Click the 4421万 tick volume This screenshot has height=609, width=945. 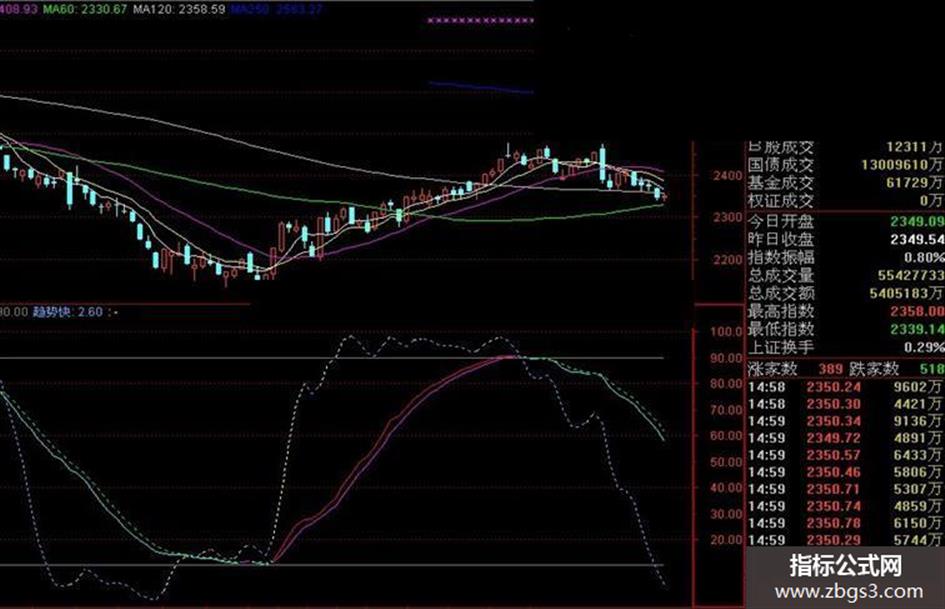918,404
